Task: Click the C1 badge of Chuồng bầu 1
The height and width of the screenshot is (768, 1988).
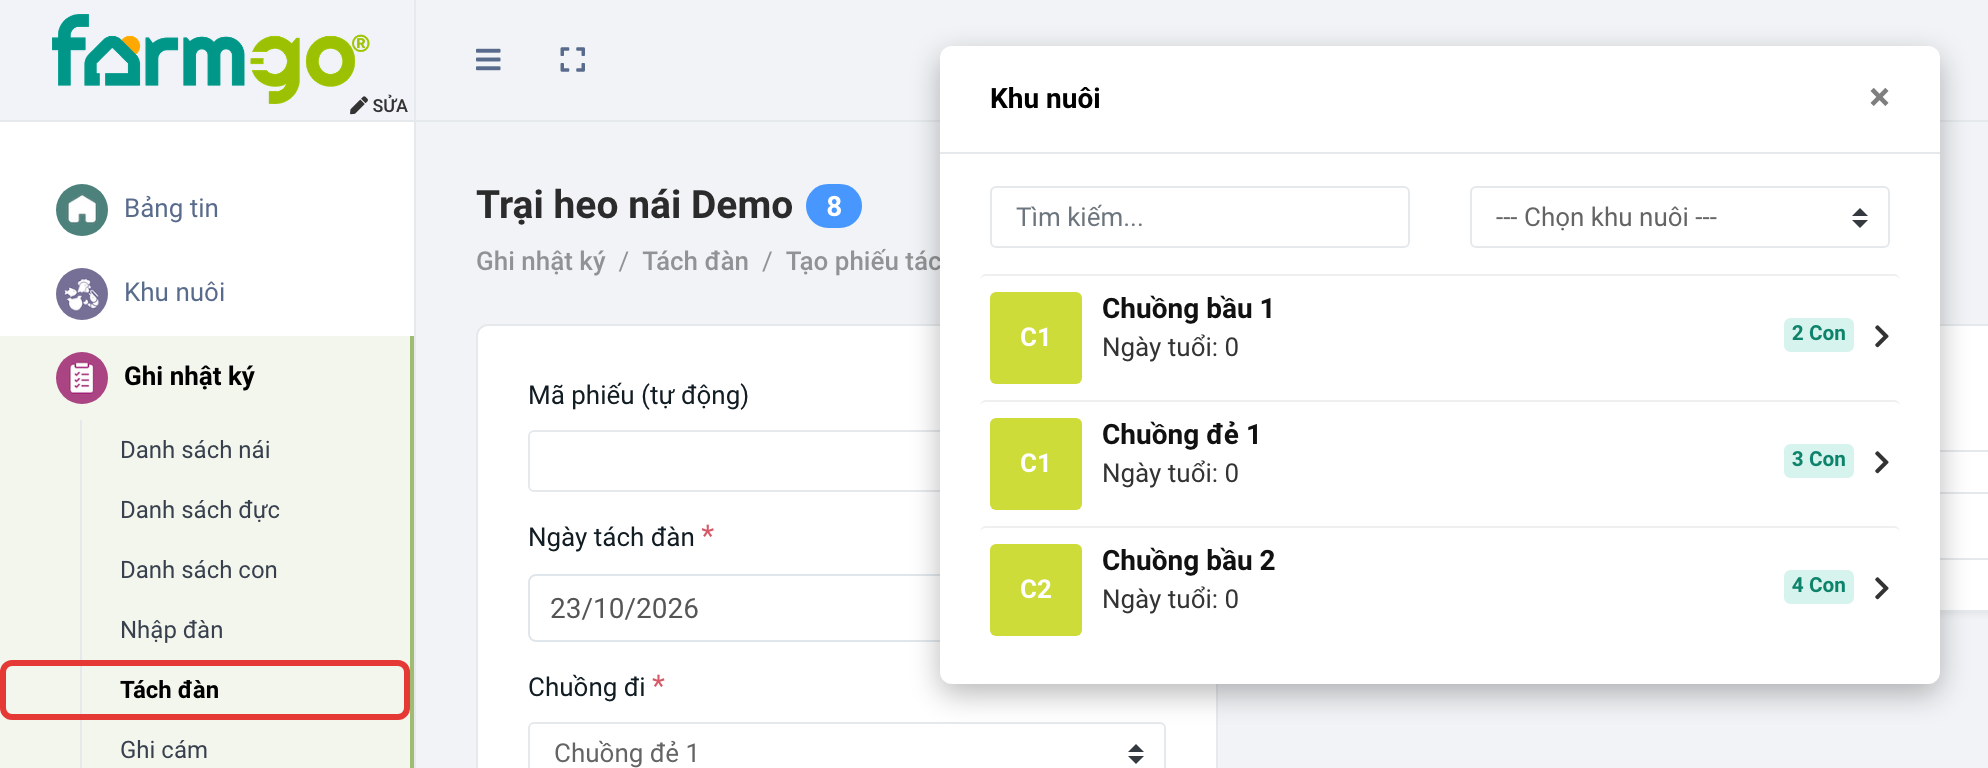Action: pyautogui.click(x=1036, y=338)
